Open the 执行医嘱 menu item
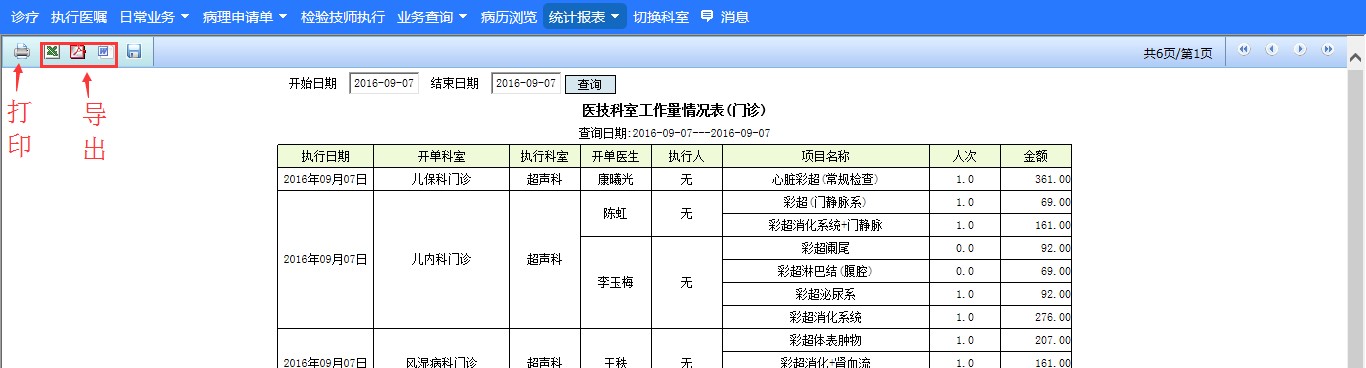The height and width of the screenshot is (368, 1366). click(x=79, y=17)
